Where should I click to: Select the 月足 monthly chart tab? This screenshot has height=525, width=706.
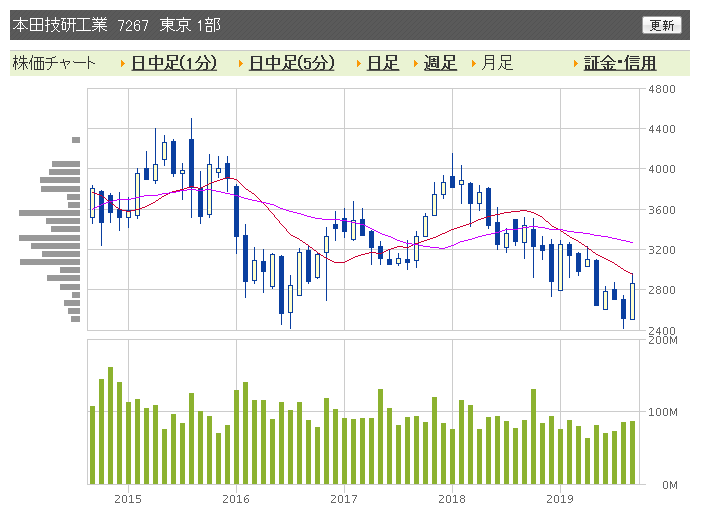(497, 63)
